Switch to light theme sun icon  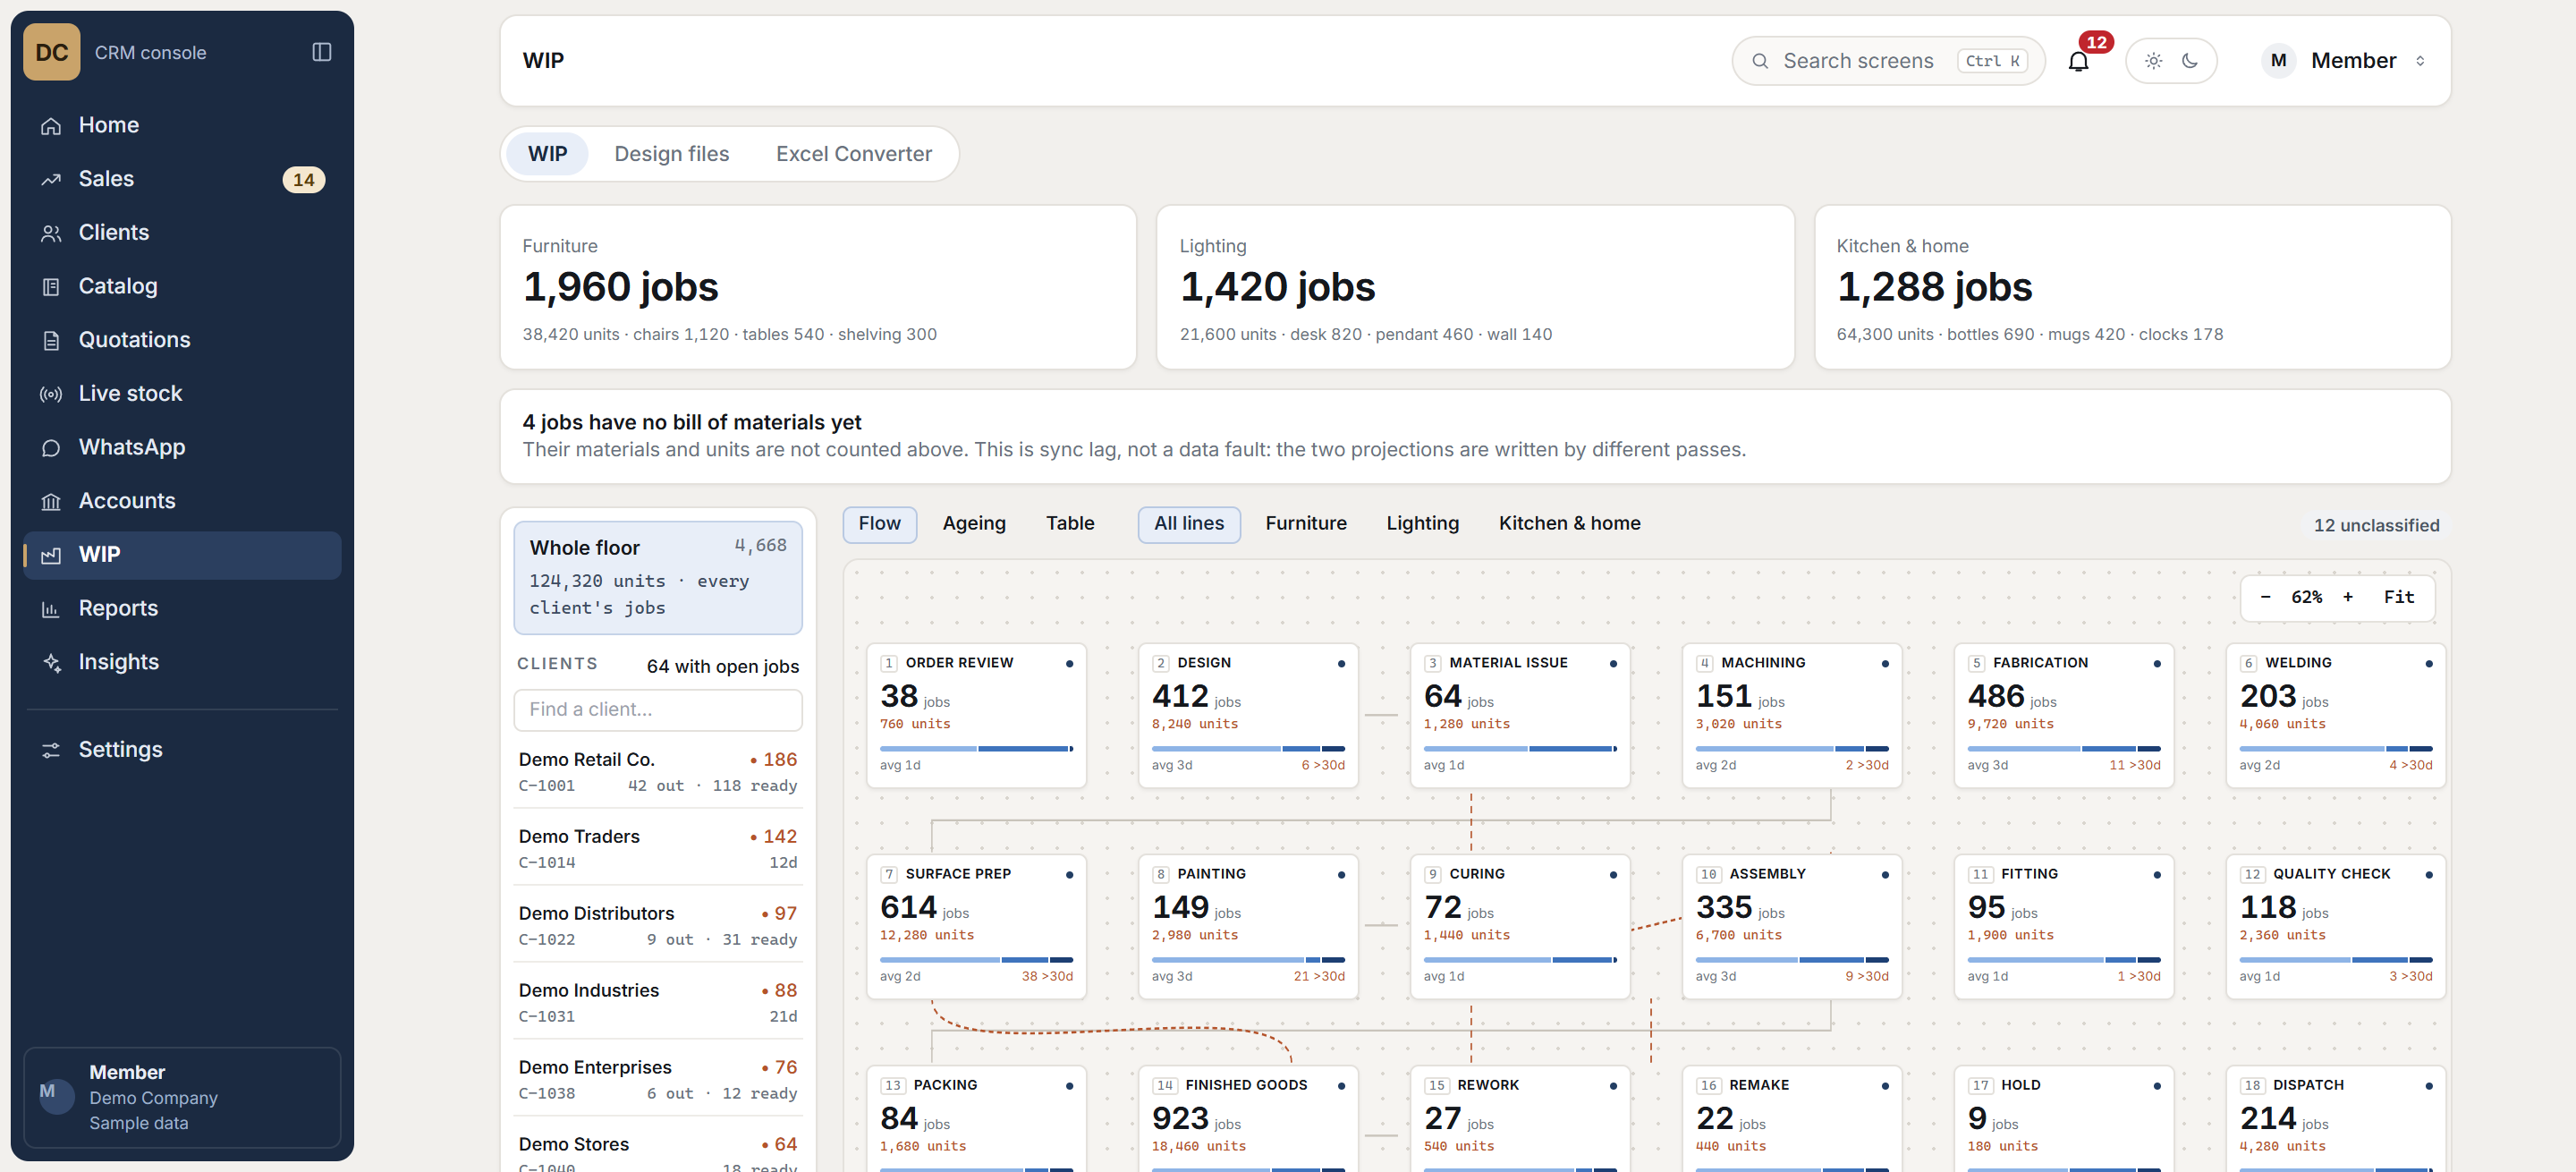[2153, 61]
